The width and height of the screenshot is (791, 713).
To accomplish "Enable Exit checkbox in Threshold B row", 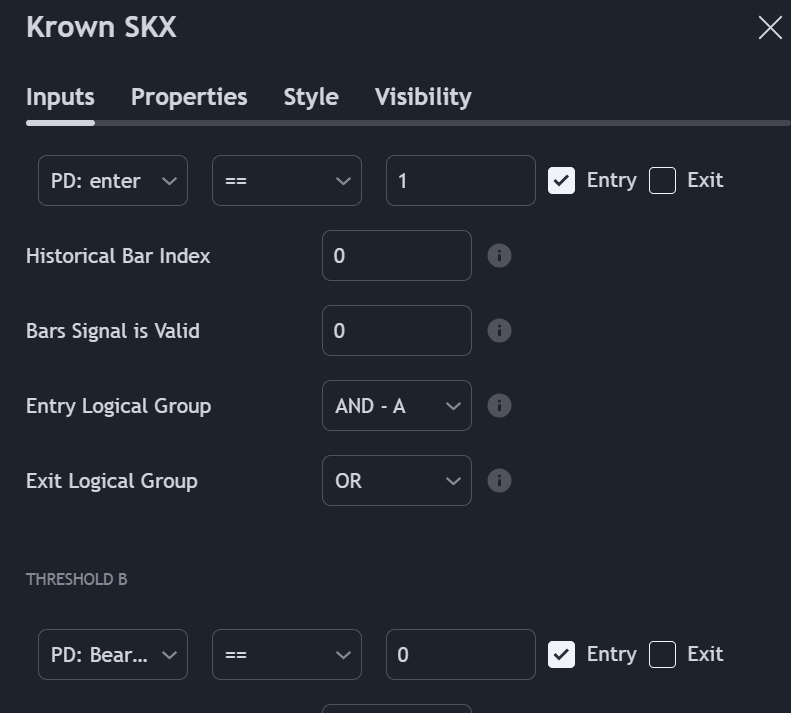I will click(x=663, y=655).
